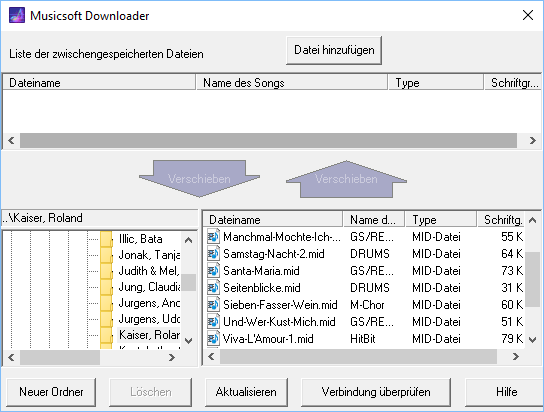Click the folder icon of Jurgens, And

(x=107, y=303)
